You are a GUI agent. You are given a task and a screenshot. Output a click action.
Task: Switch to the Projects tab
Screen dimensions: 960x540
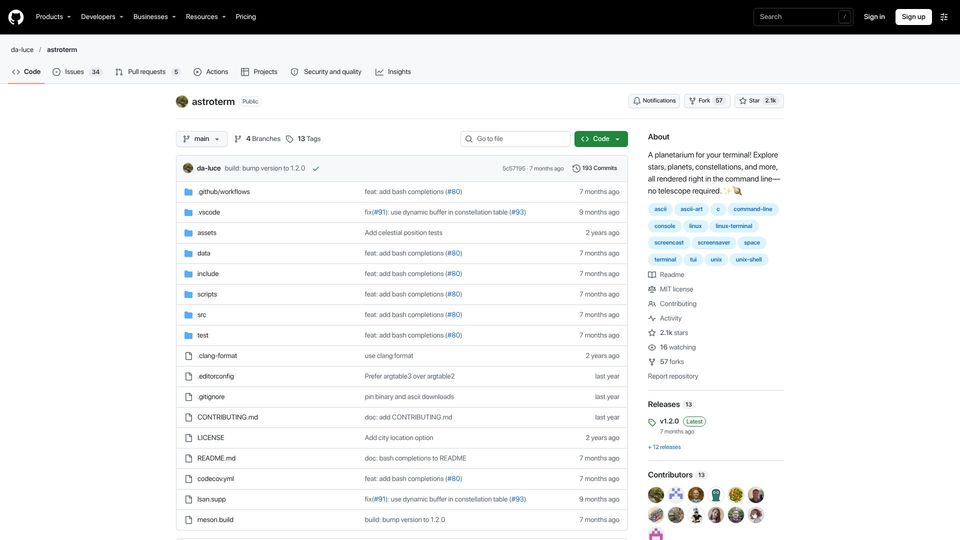[259, 72]
